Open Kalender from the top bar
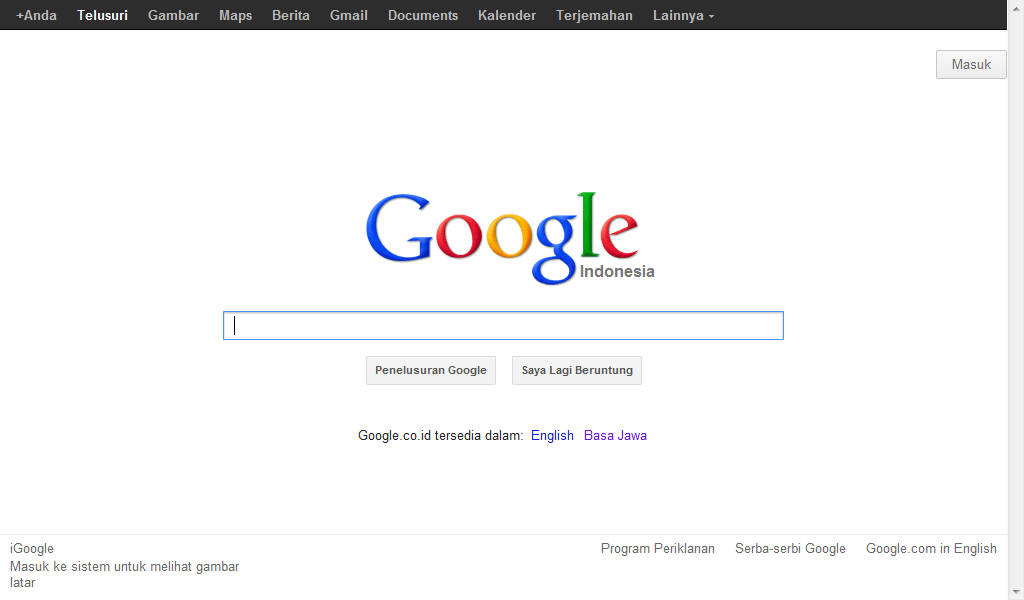Screen dimensions: 1024x600 (x=507, y=15)
